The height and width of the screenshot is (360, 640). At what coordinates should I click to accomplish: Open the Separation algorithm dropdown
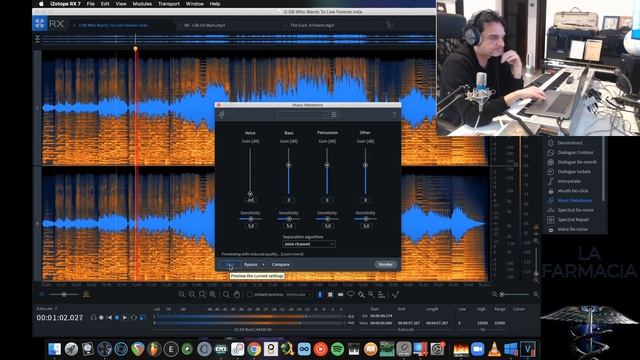309,244
